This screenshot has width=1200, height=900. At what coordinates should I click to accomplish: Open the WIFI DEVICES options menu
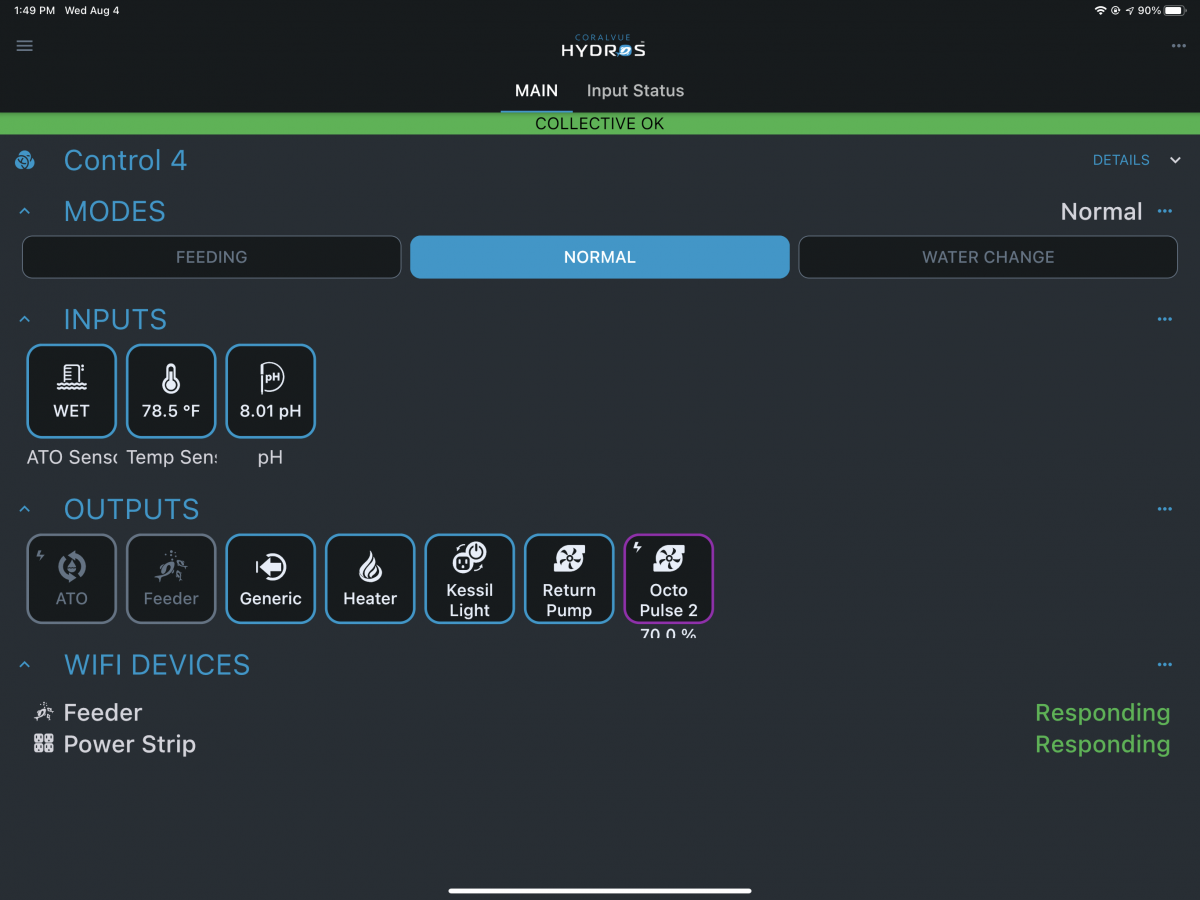tap(1164, 664)
